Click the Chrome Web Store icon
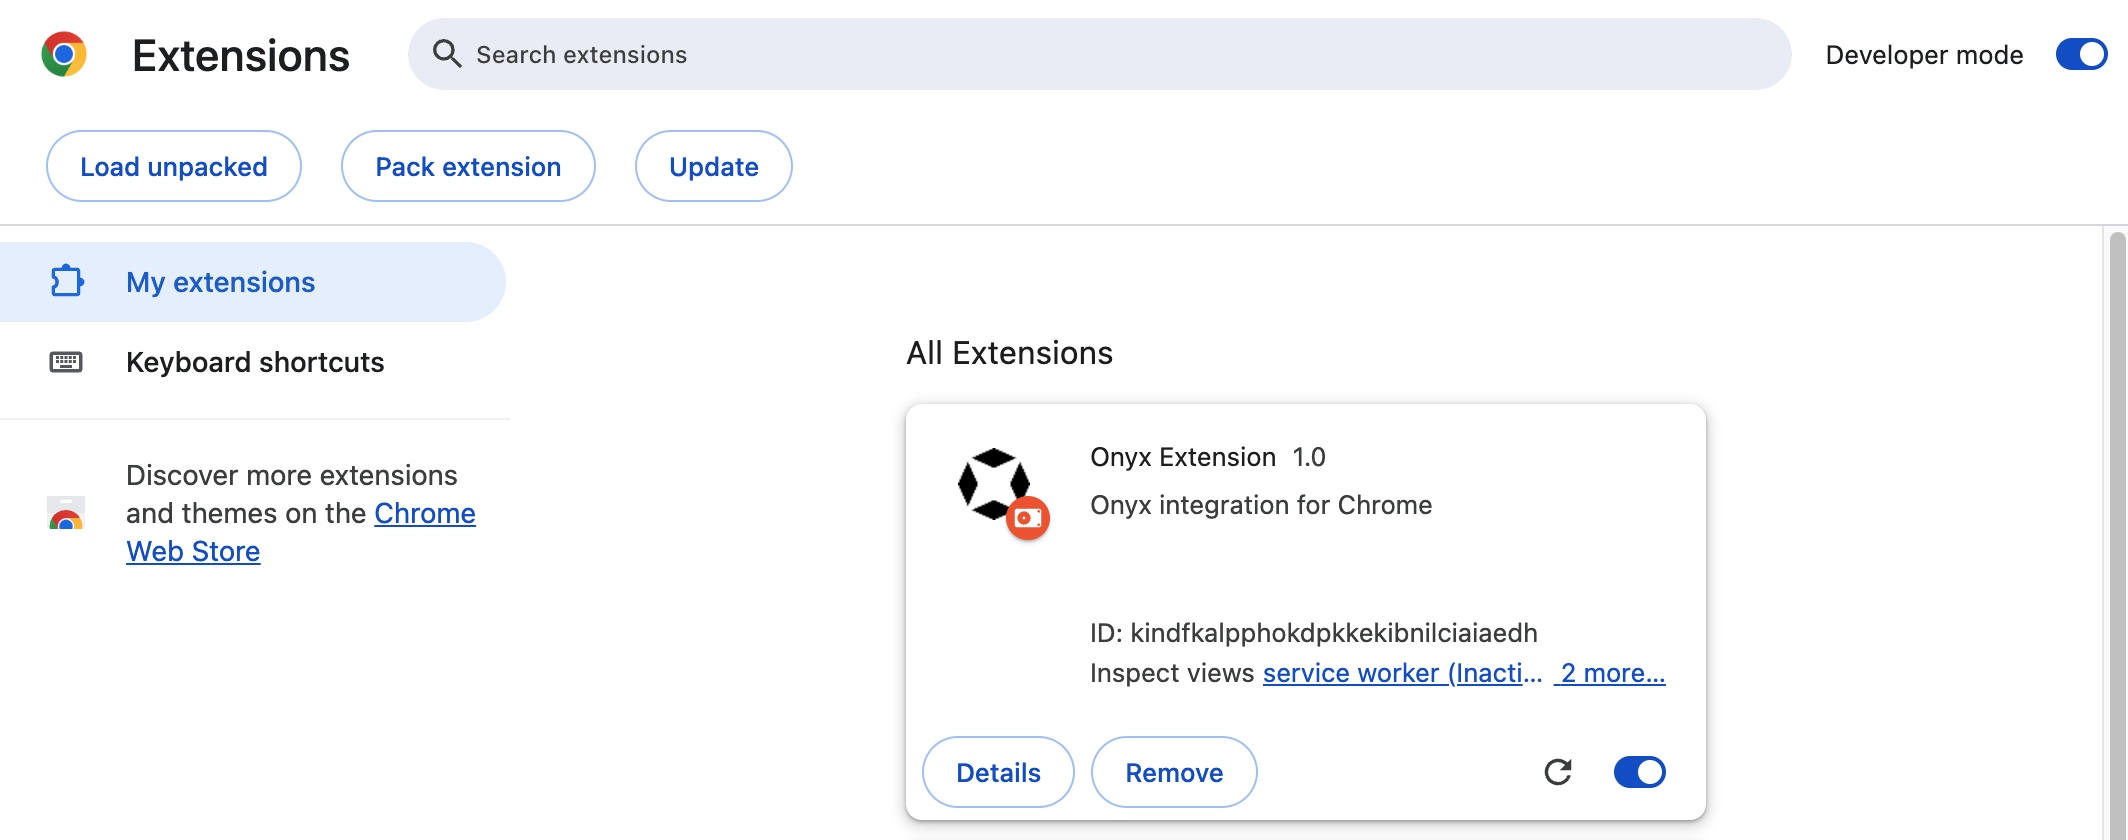Image resolution: width=2128 pixels, height=840 pixels. click(66, 513)
